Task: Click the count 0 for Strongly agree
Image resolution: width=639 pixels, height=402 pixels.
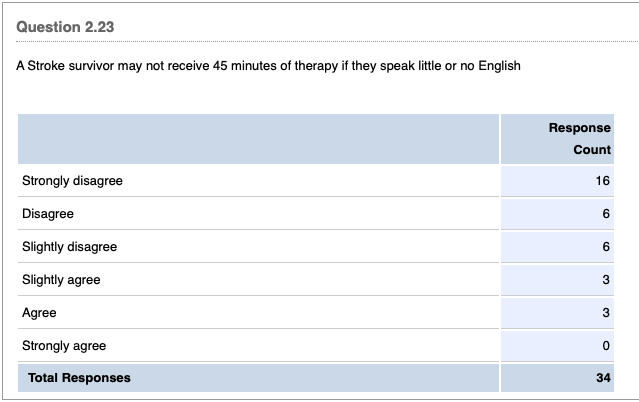Action: [x=606, y=346]
